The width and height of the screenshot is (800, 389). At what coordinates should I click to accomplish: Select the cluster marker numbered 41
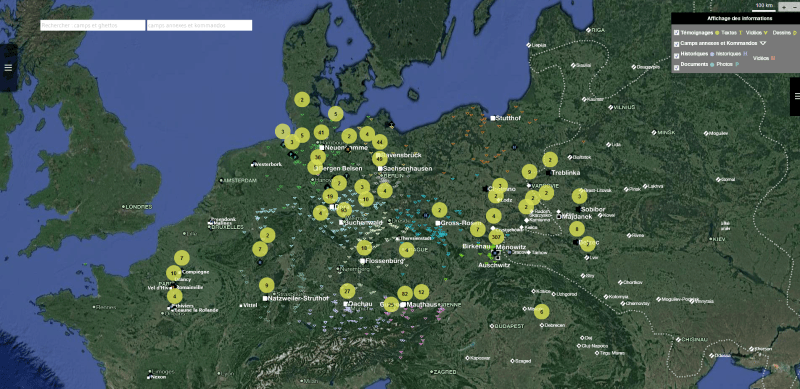click(x=321, y=132)
